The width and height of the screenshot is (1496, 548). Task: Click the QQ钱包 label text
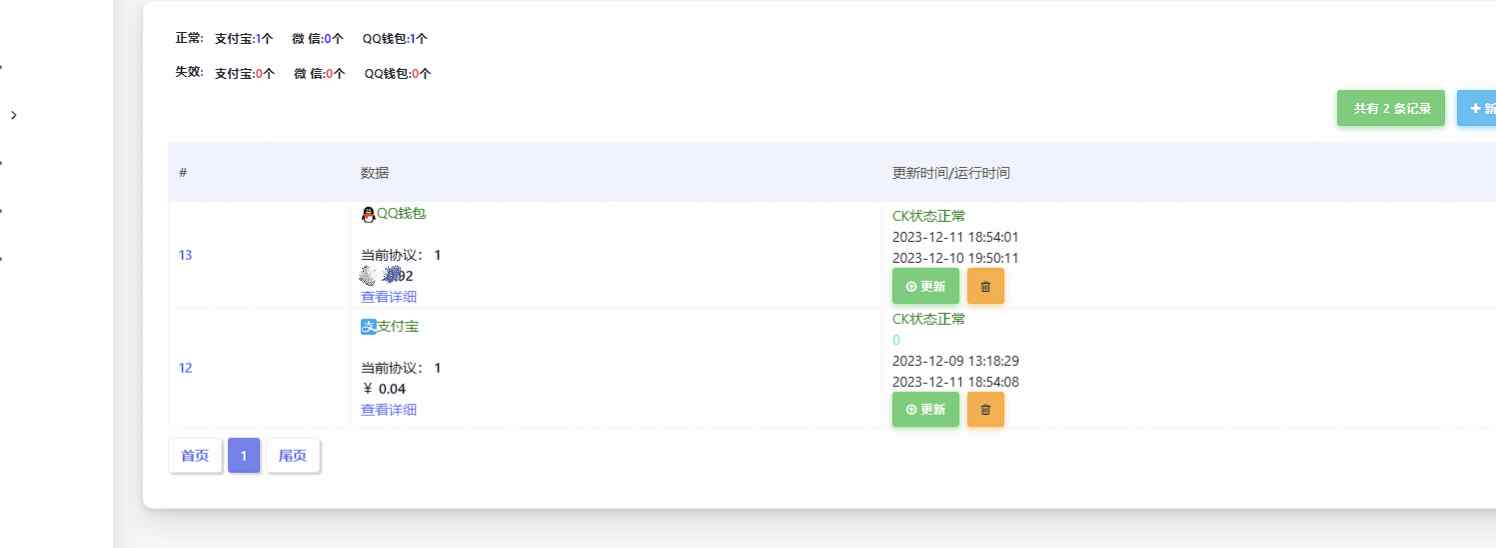[x=402, y=213]
